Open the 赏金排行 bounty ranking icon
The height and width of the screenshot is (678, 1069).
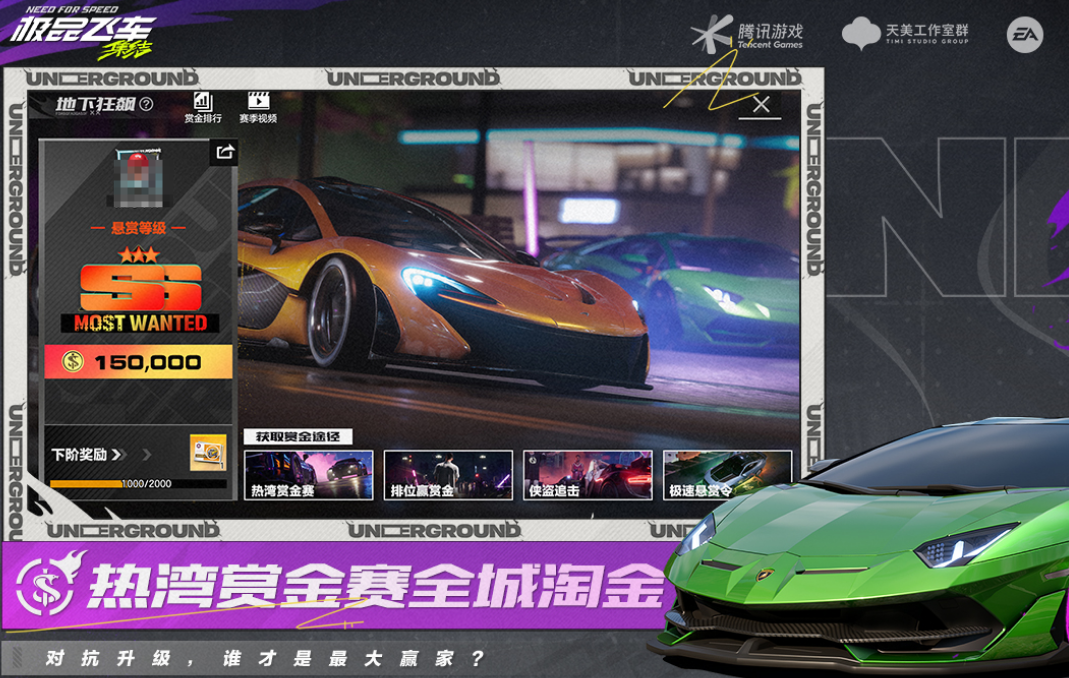tap(202, 108)
